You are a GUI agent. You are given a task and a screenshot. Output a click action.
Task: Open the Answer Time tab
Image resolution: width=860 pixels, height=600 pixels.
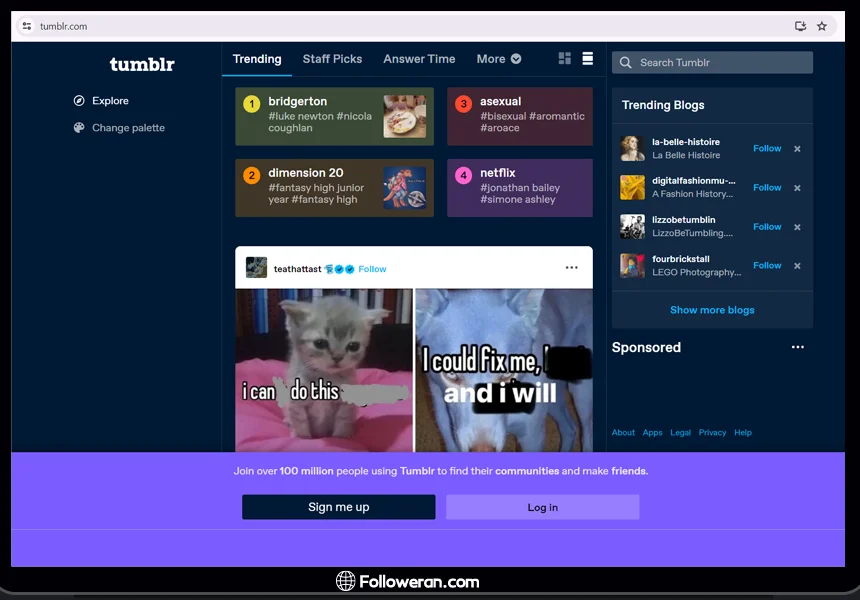click(x=419, y=59)
